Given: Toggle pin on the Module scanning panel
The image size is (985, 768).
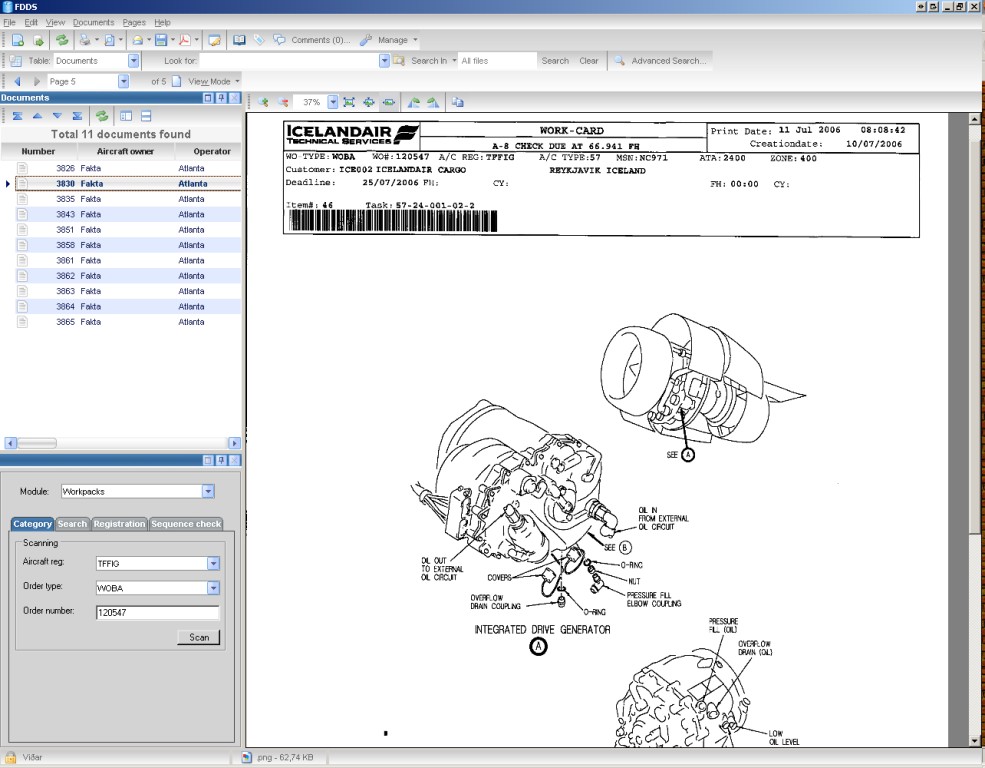Looking at the screenshot, I should (222, 460).
